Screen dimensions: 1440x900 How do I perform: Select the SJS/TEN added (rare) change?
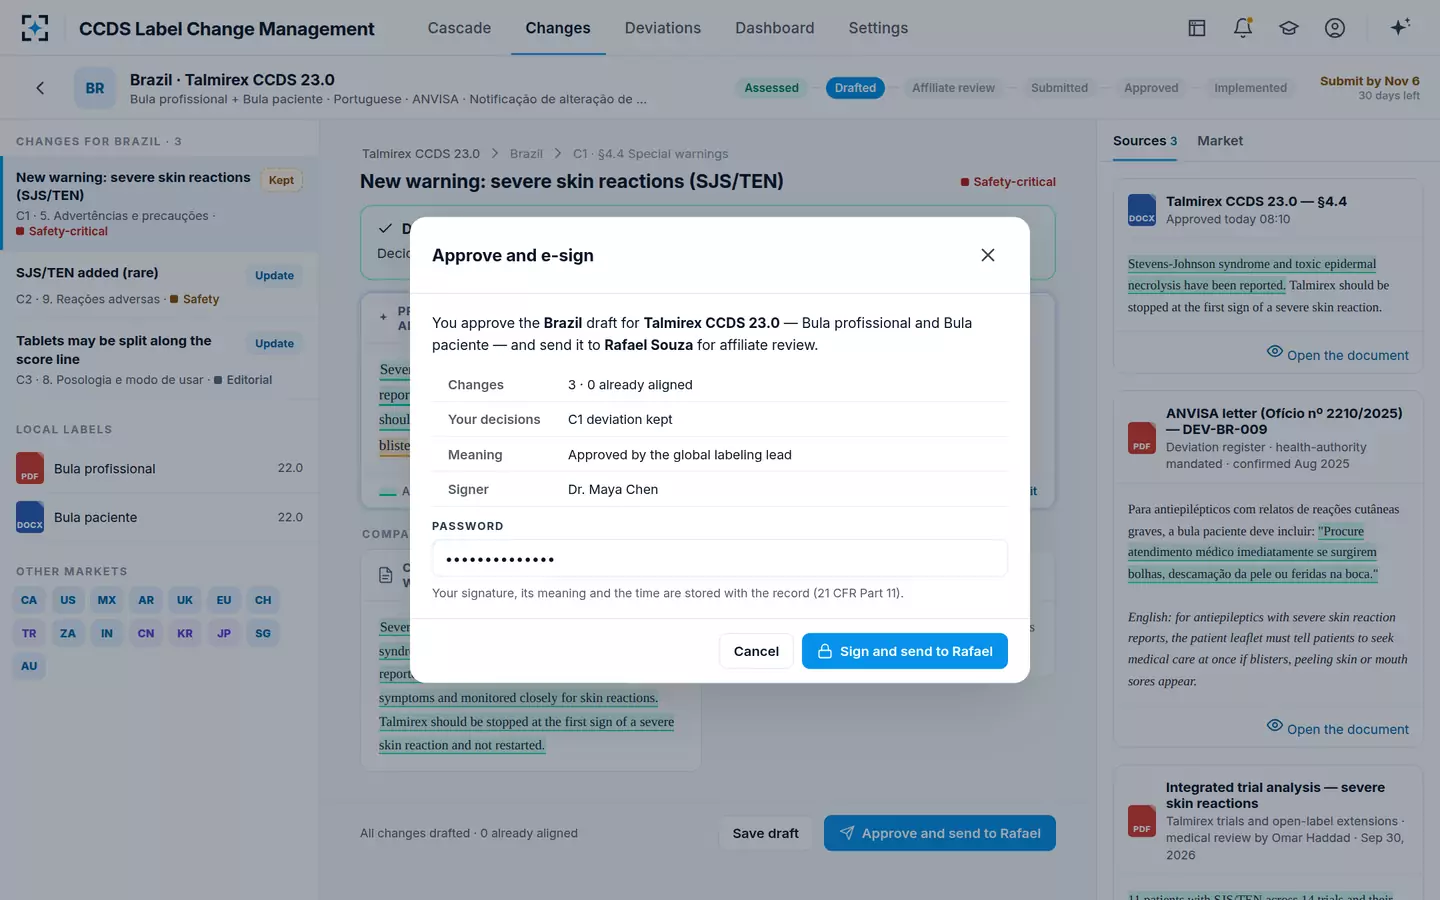pos(159,285)
